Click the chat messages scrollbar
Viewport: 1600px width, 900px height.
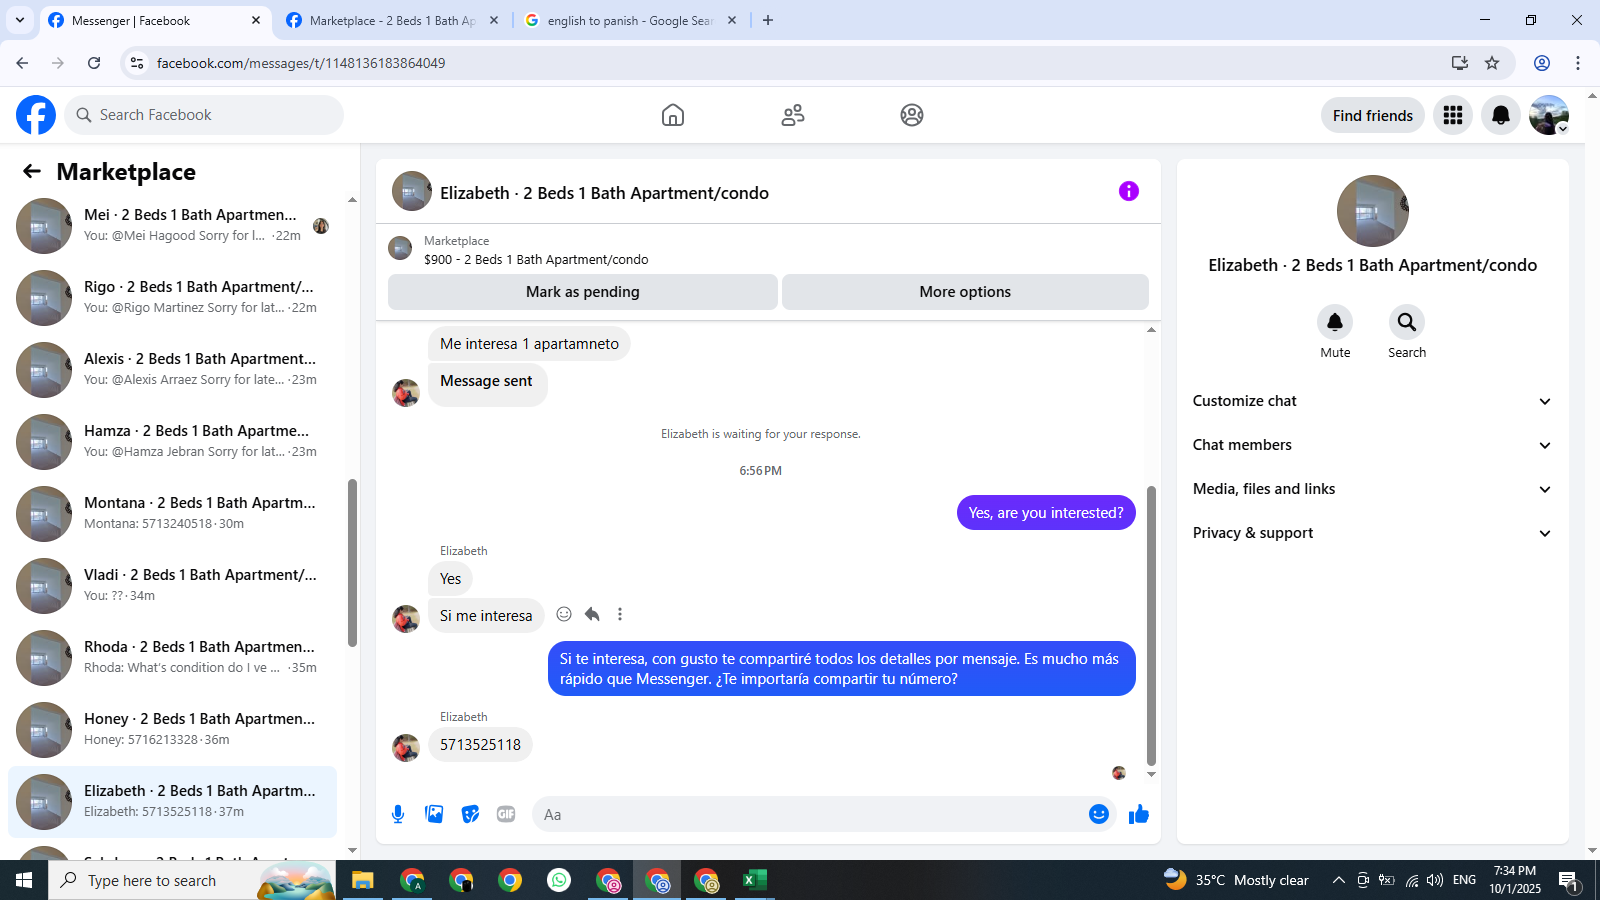click(x=1151, y=625)
